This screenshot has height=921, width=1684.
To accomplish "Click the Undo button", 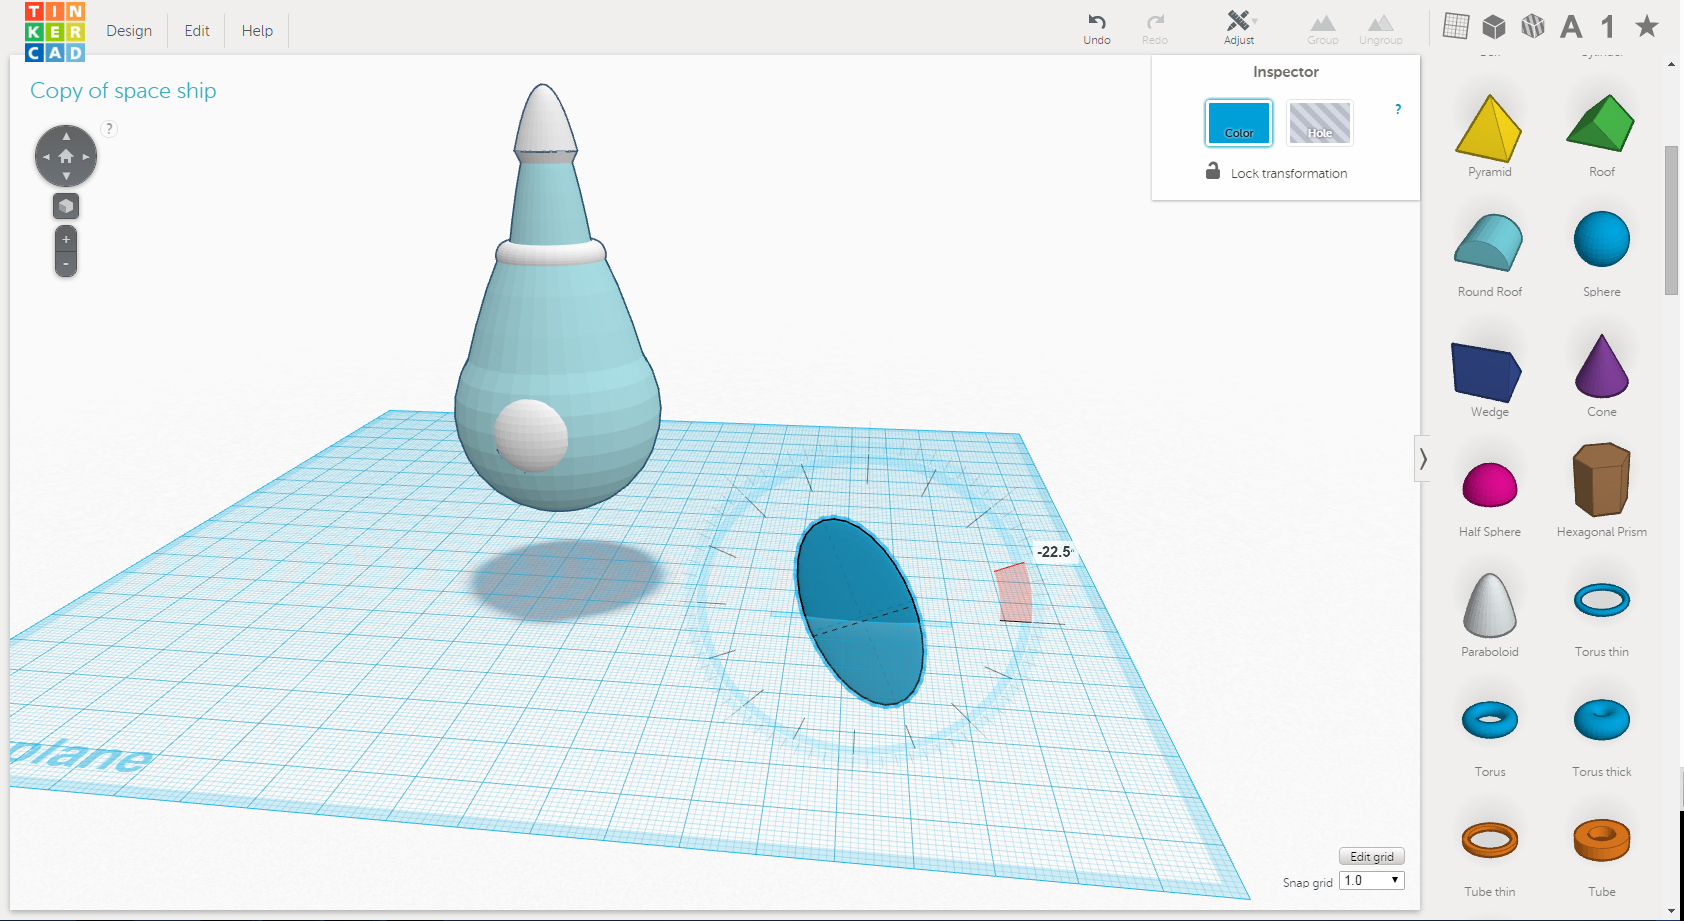I will tap(1097, 28).
